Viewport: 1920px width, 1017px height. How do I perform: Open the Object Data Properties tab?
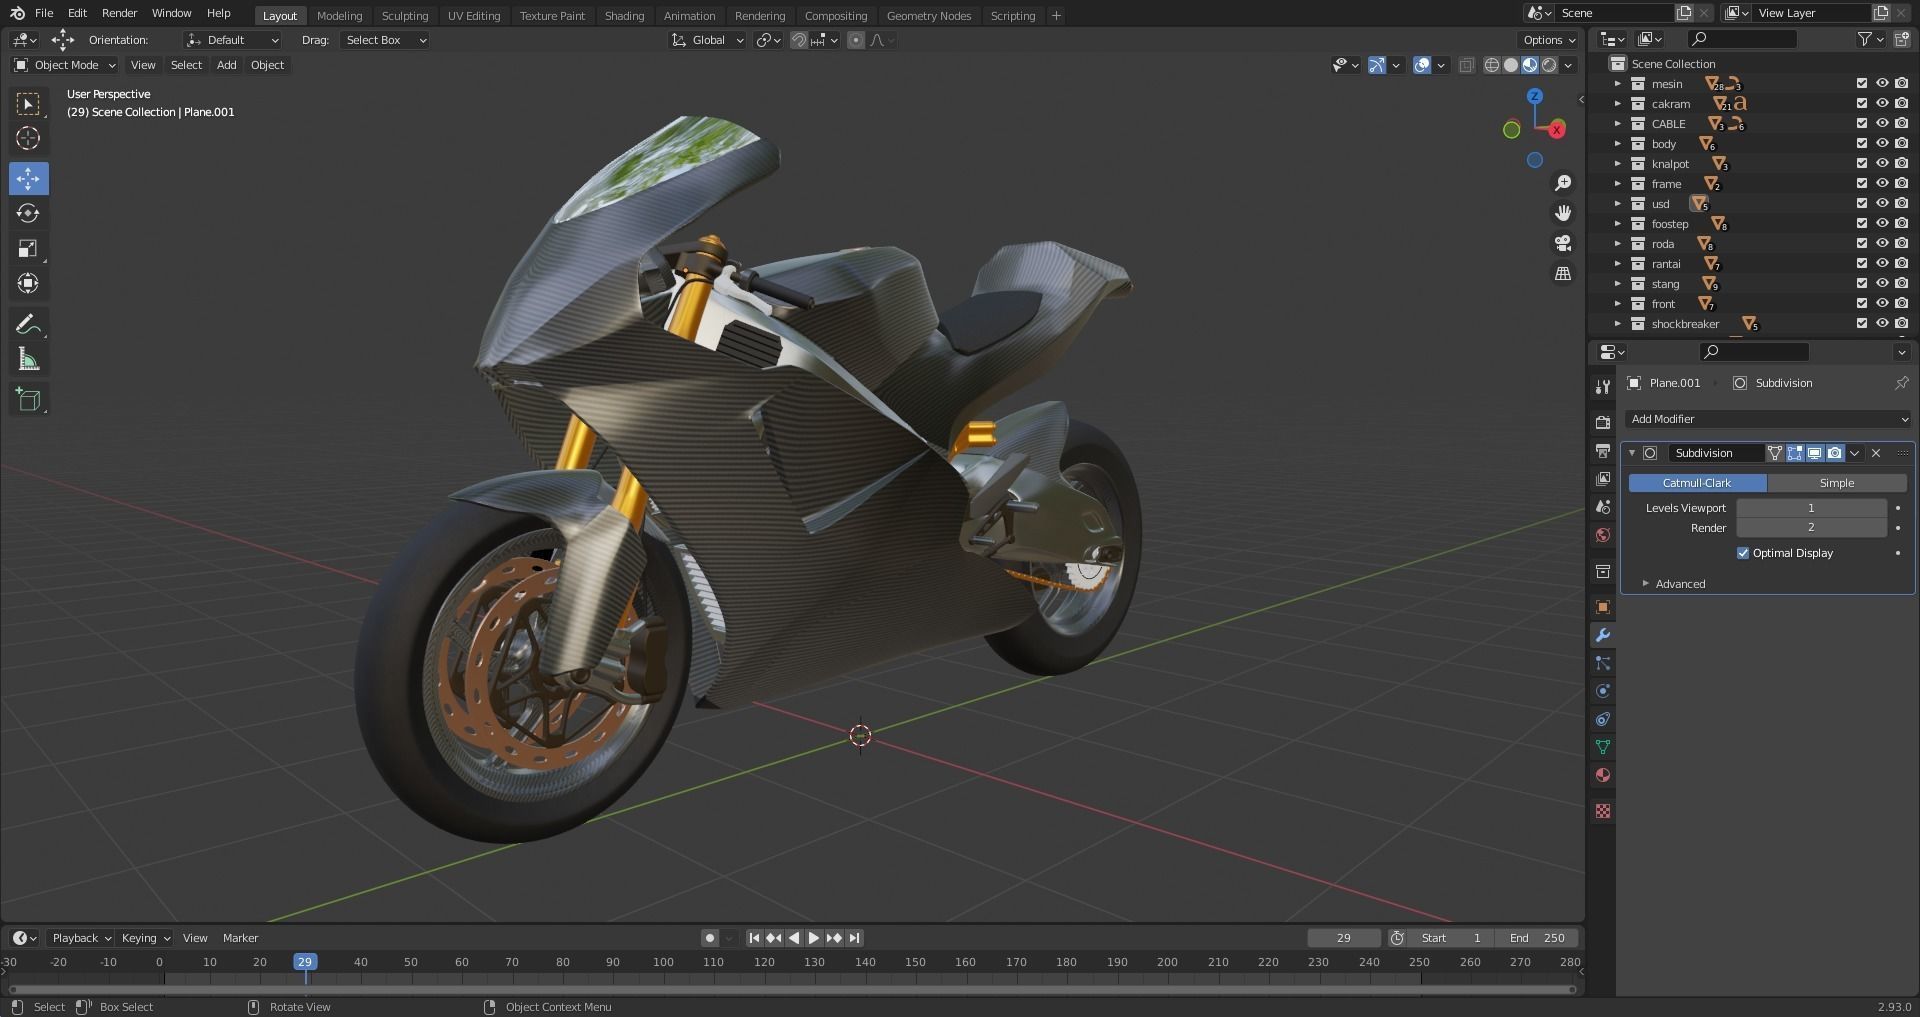(1603, 747)
